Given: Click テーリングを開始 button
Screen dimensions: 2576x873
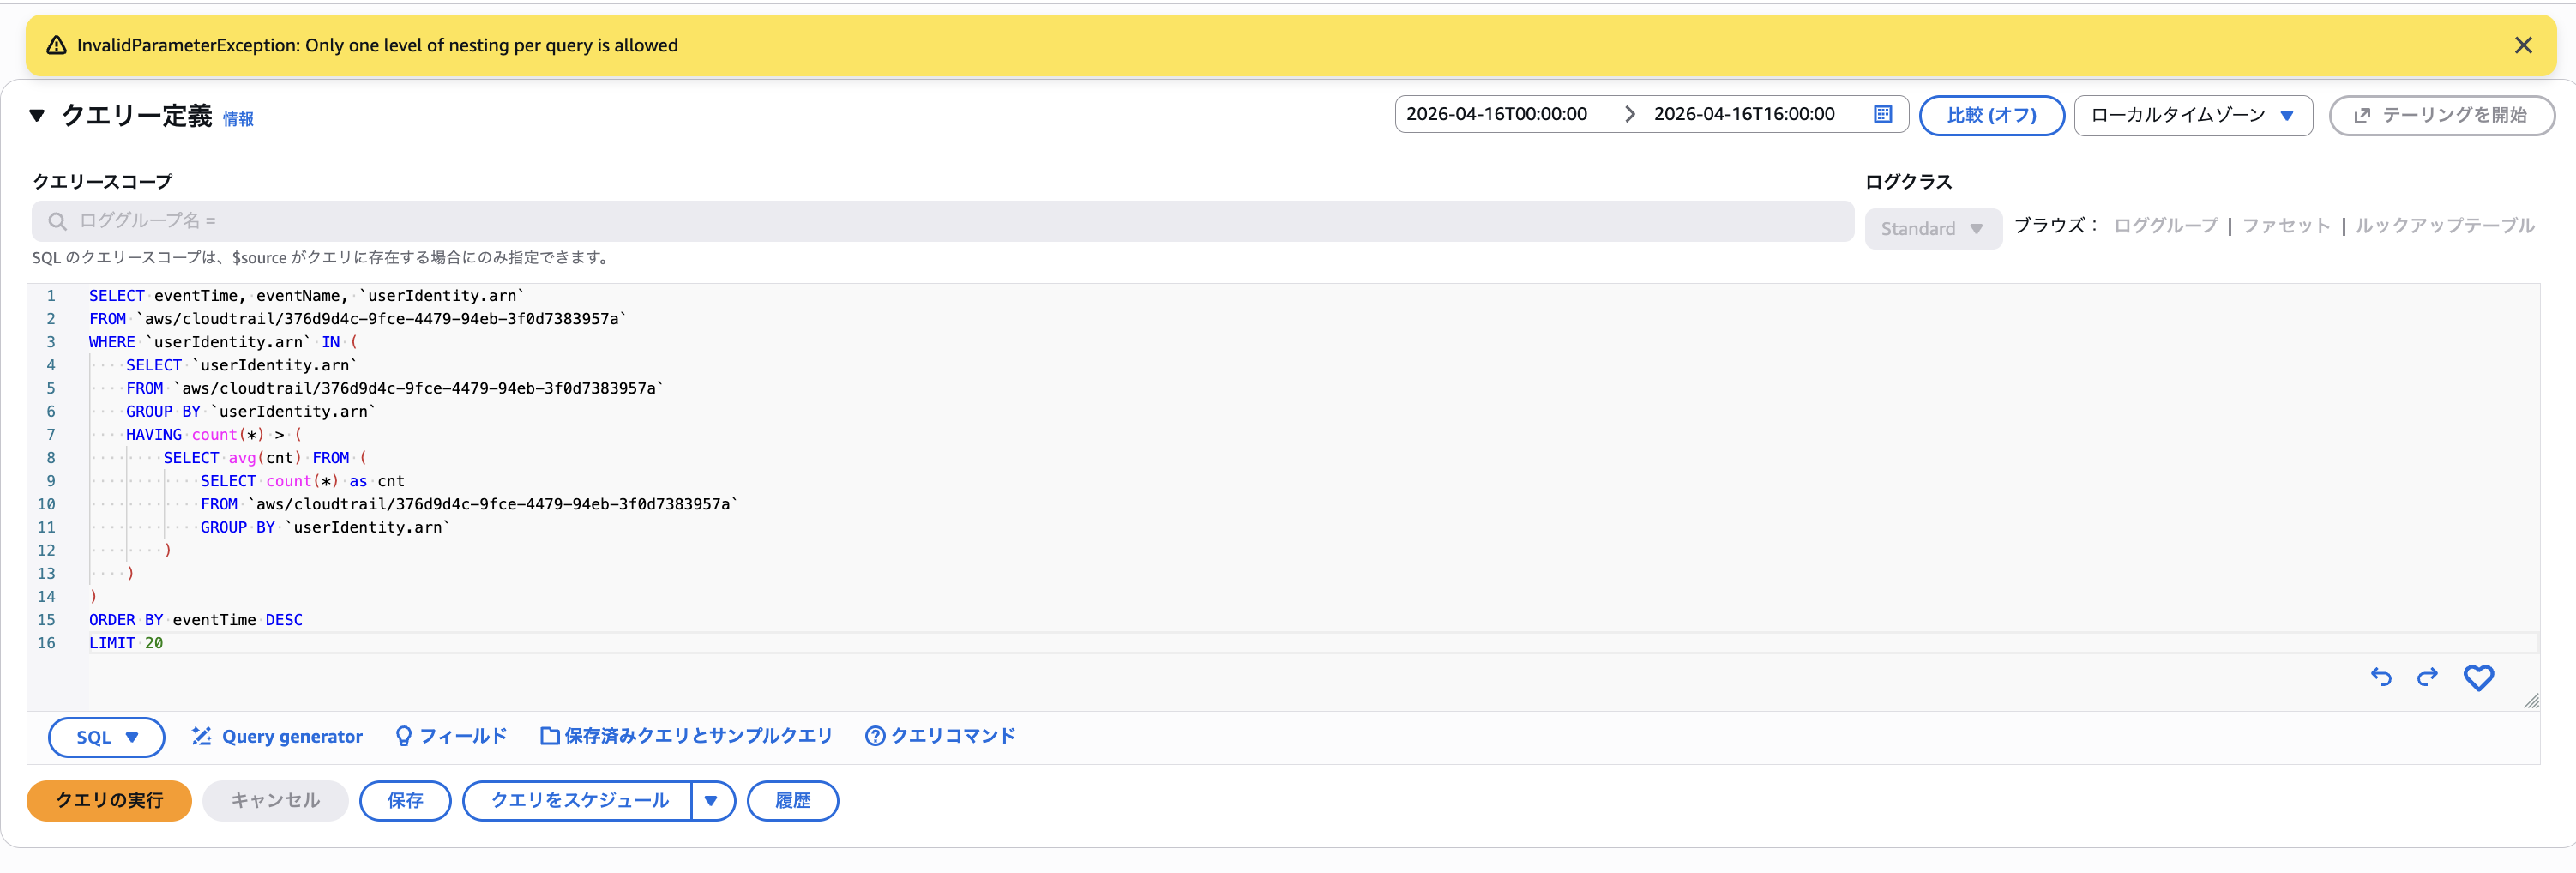Looking at the screenshot, I should click(x=2441, y=115).
